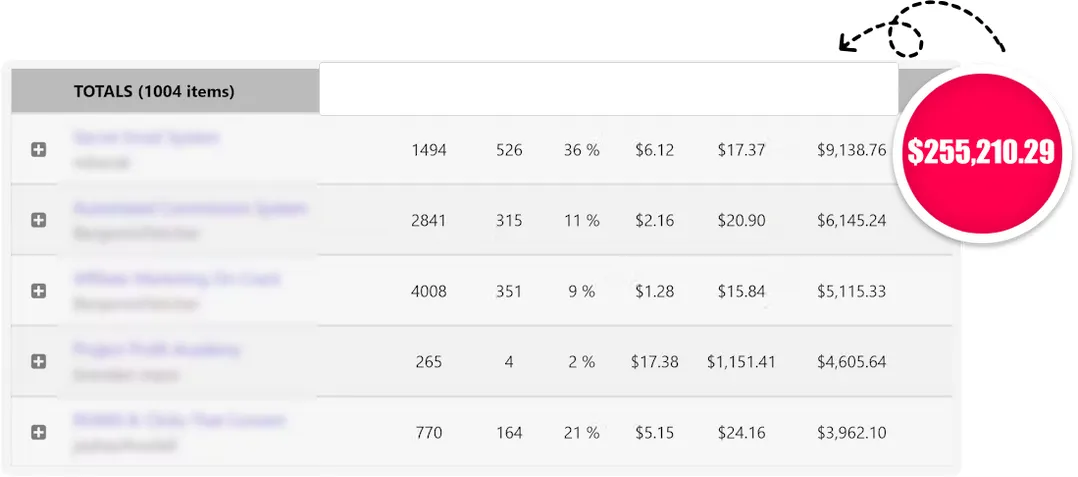Expand the row totaling $6,145.24

coord(38,220)
